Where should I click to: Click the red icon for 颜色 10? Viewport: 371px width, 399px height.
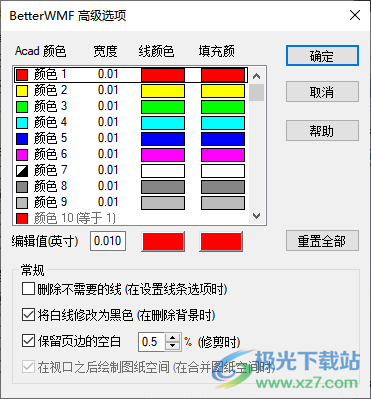coord(22,218)
